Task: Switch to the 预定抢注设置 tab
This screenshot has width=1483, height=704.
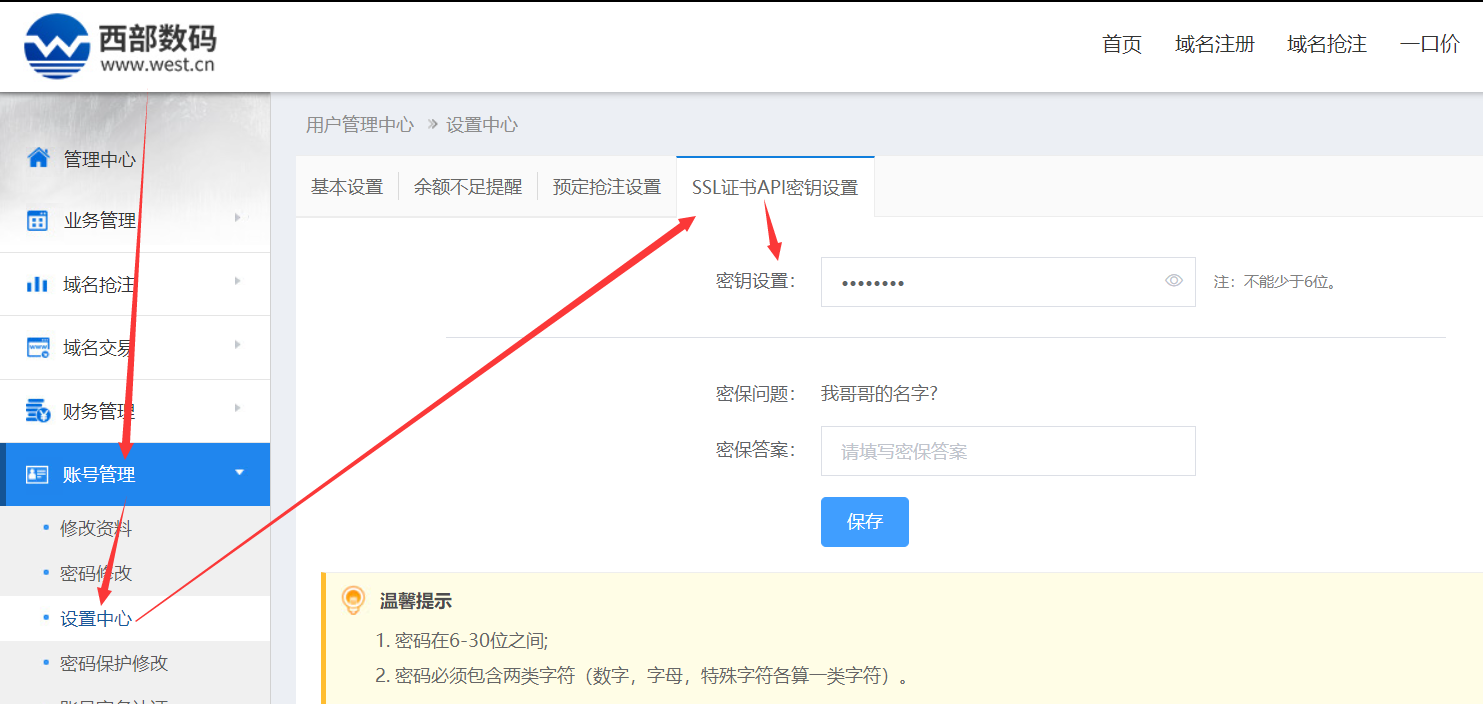Action: 607,187
